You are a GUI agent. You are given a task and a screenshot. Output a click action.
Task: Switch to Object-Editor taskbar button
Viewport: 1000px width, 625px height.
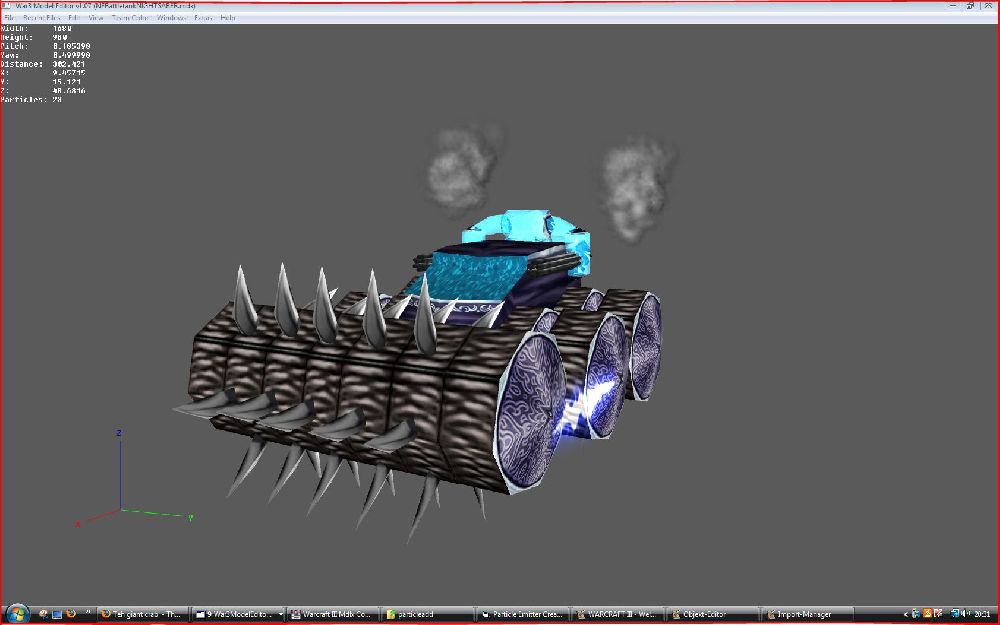pyautogui.click(x=713, y=614)
